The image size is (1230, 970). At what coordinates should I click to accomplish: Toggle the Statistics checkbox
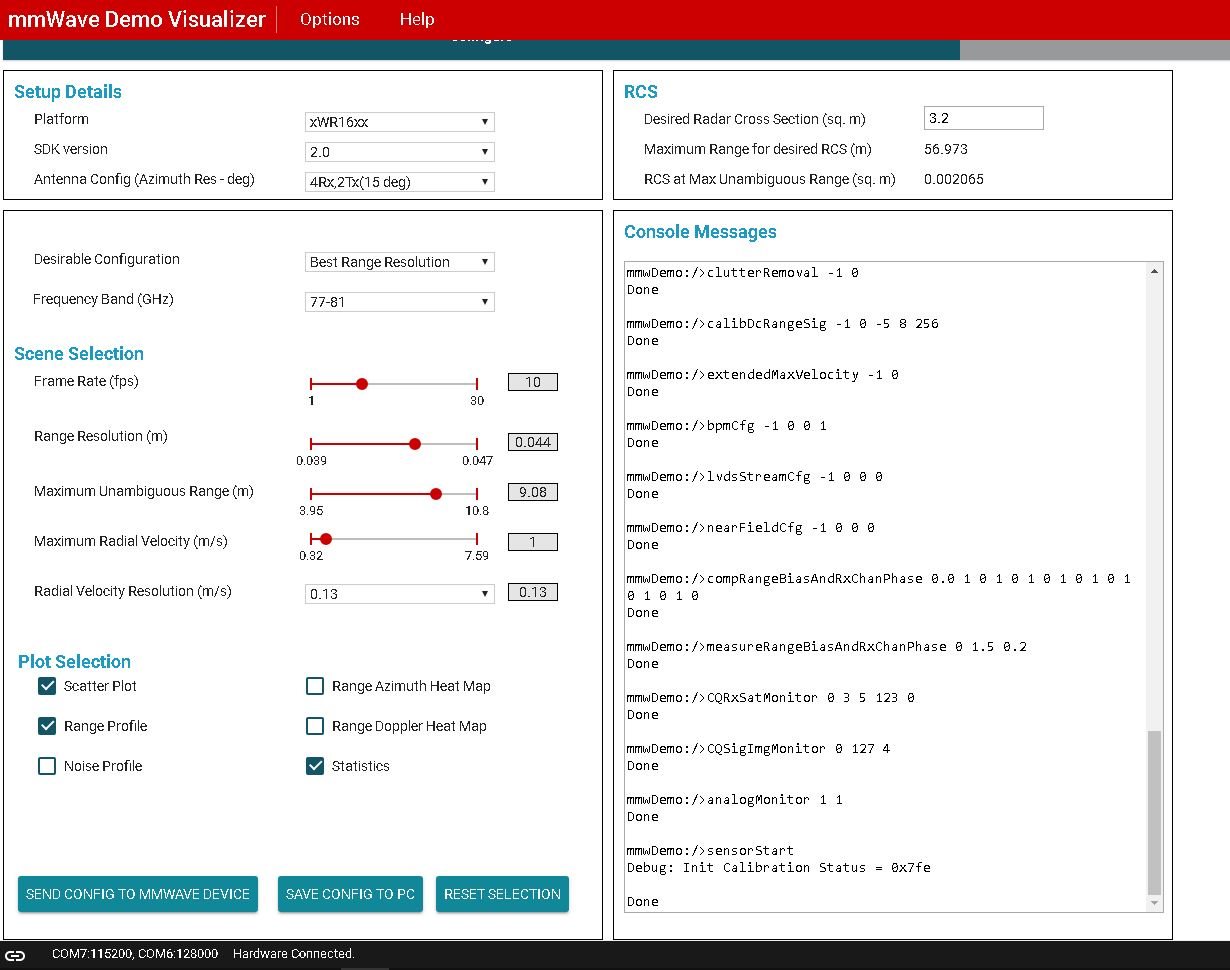(315, 766)
